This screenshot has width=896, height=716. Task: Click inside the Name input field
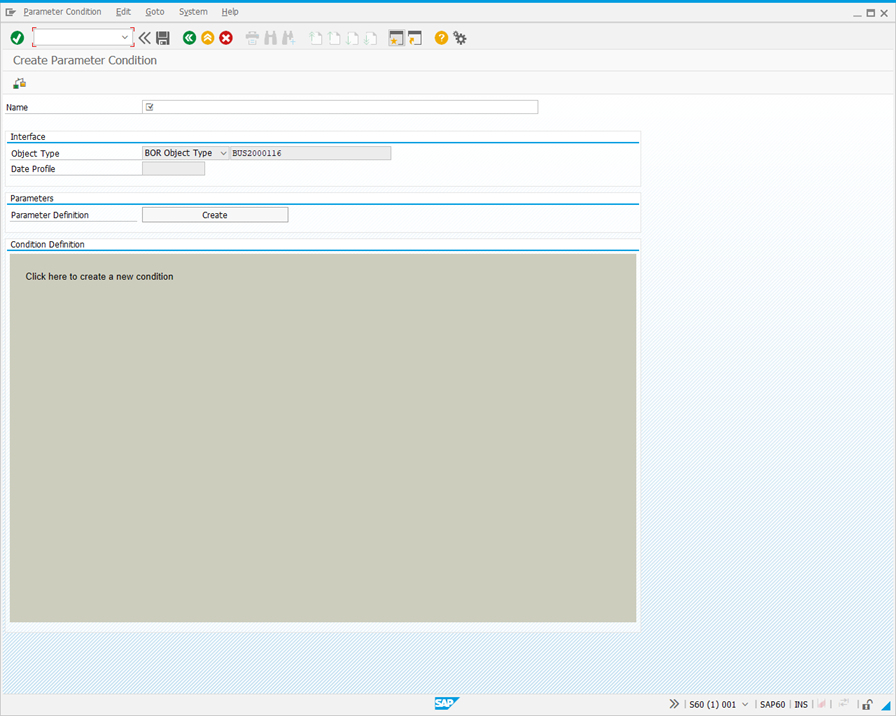pyautogui.click(x=340, y=107)
